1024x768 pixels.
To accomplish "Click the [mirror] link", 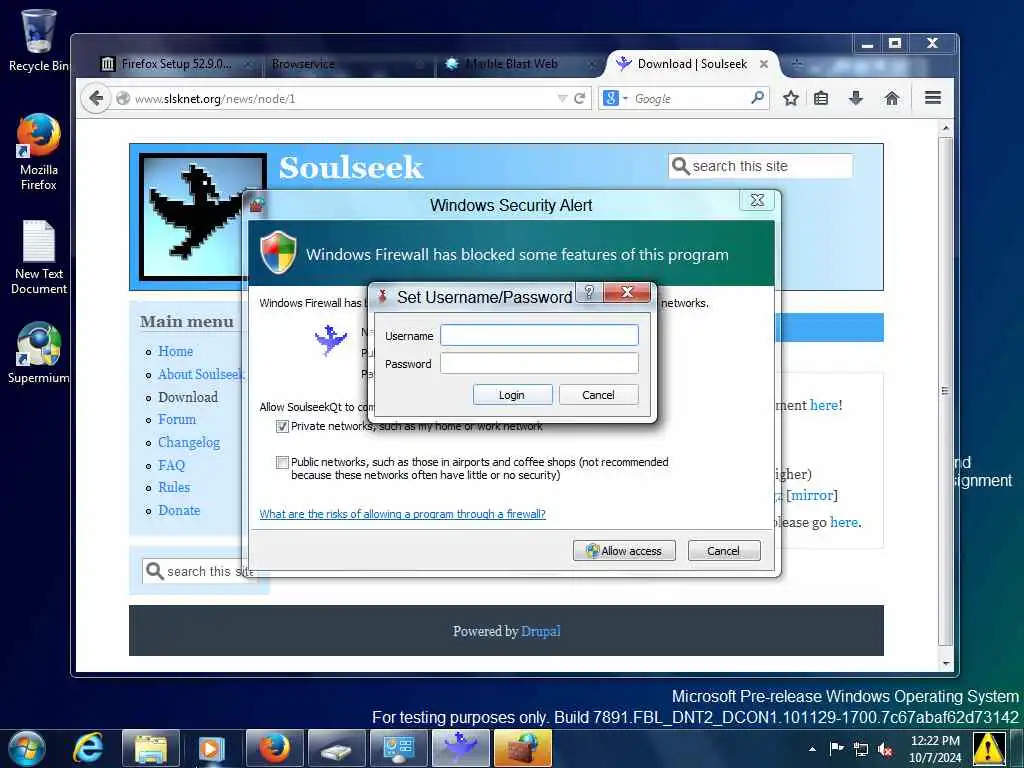I will point(812,495).
